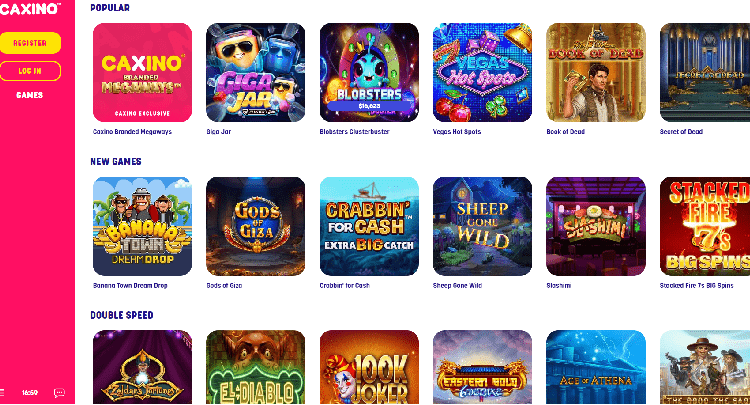This screenshot has height=405, width=750.
Task: Open the Gods of Giza thumbnail
Action: (255, 227)
